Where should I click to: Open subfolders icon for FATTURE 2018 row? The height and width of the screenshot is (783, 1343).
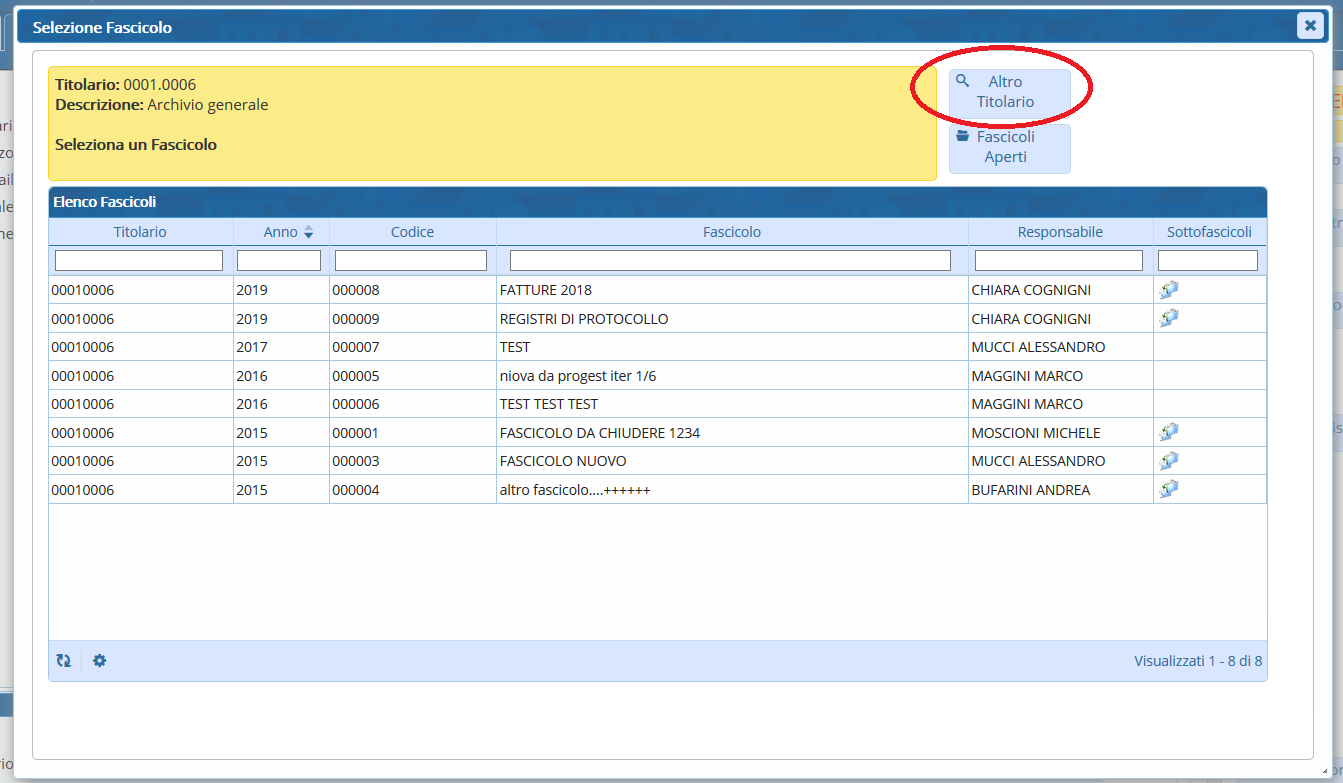(x=1168, y=290)
